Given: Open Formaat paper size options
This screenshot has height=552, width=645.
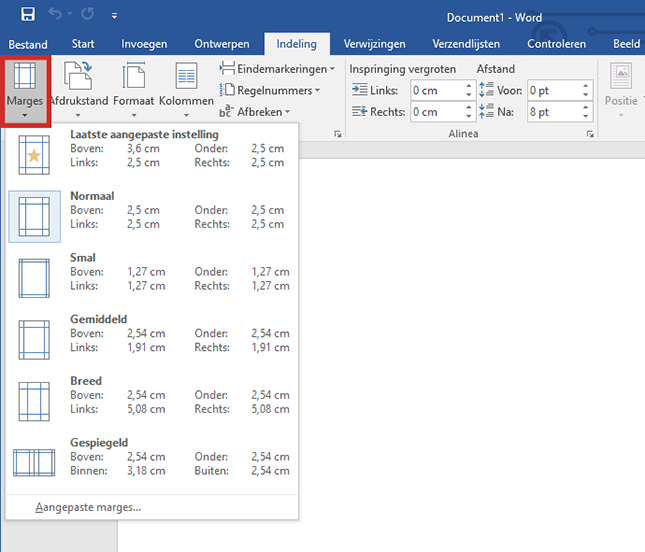Looking at the screenshot, I should coord(133,90).
